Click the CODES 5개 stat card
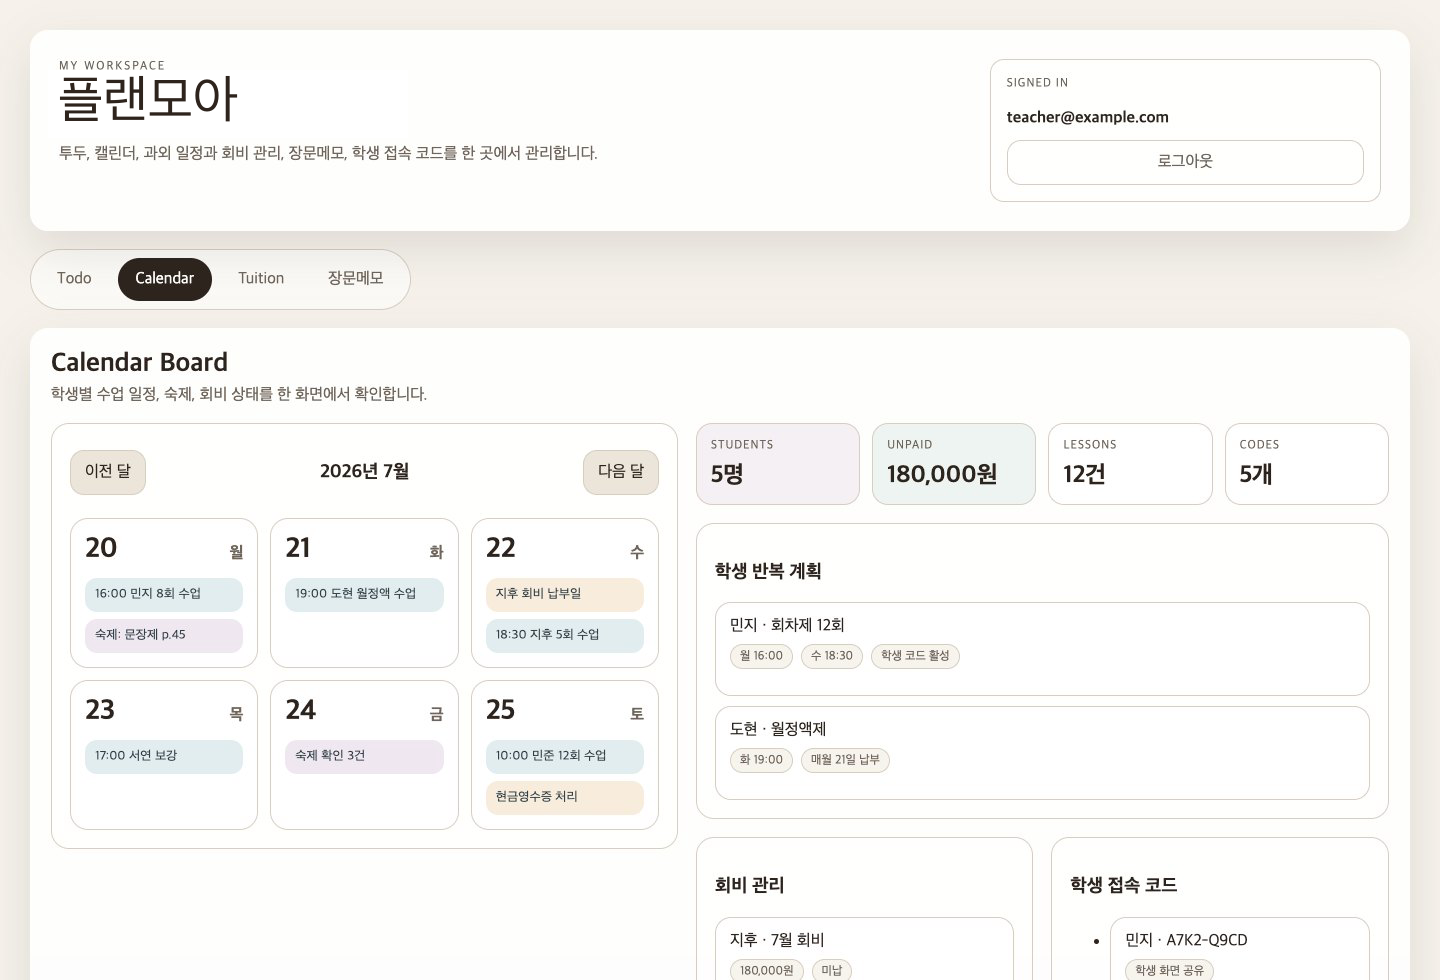This screenshot has width=1440, height=980. coord(1307,464)
